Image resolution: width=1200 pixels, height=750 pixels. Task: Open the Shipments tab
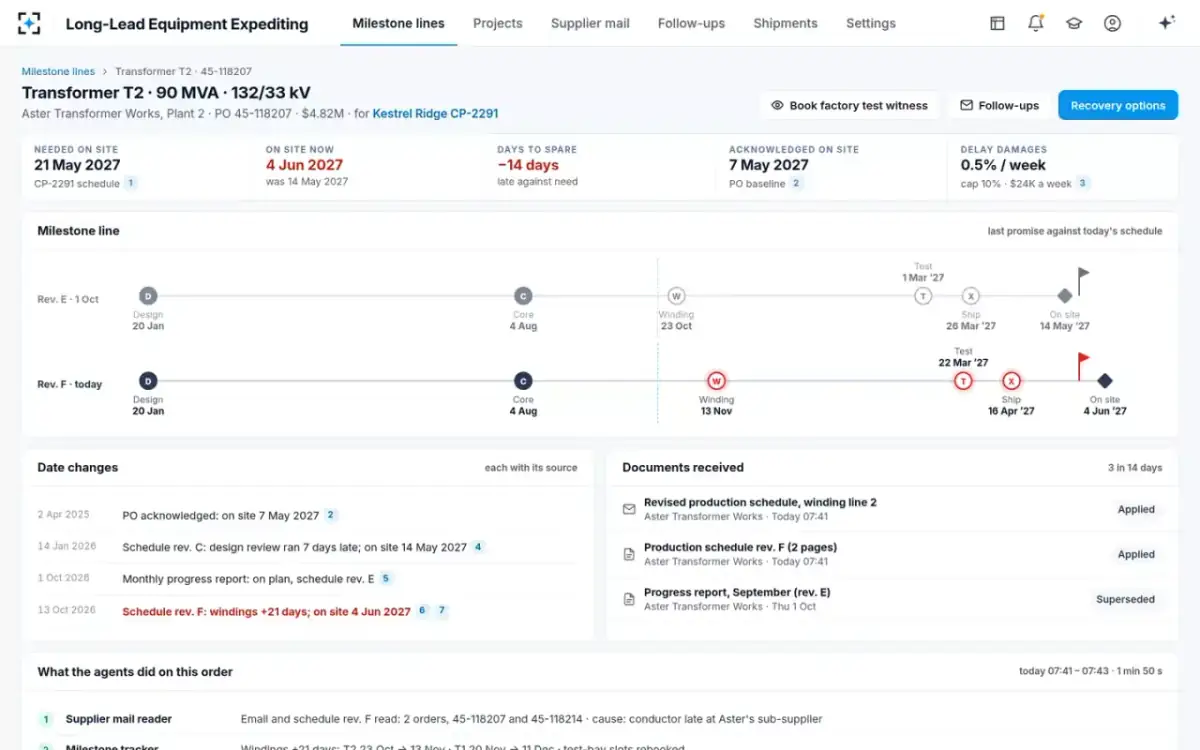[785, 23]
